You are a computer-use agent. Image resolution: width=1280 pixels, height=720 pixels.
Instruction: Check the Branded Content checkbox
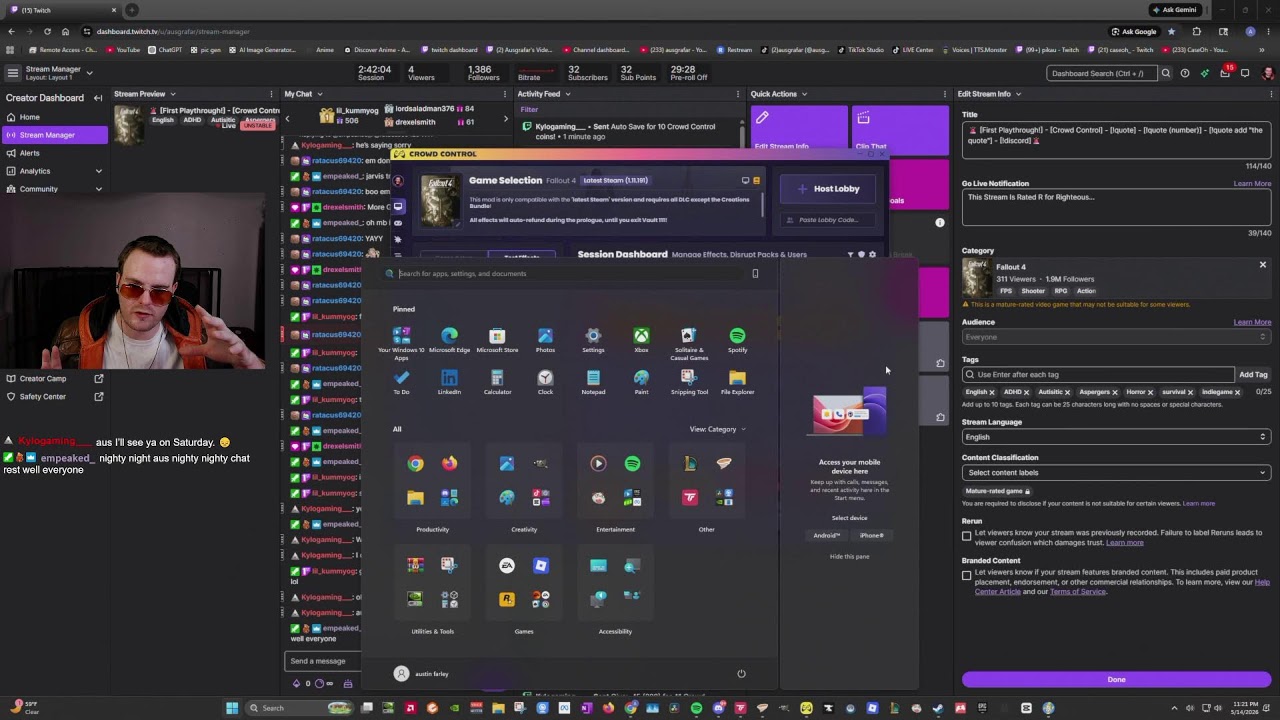(x=967, y=575)
